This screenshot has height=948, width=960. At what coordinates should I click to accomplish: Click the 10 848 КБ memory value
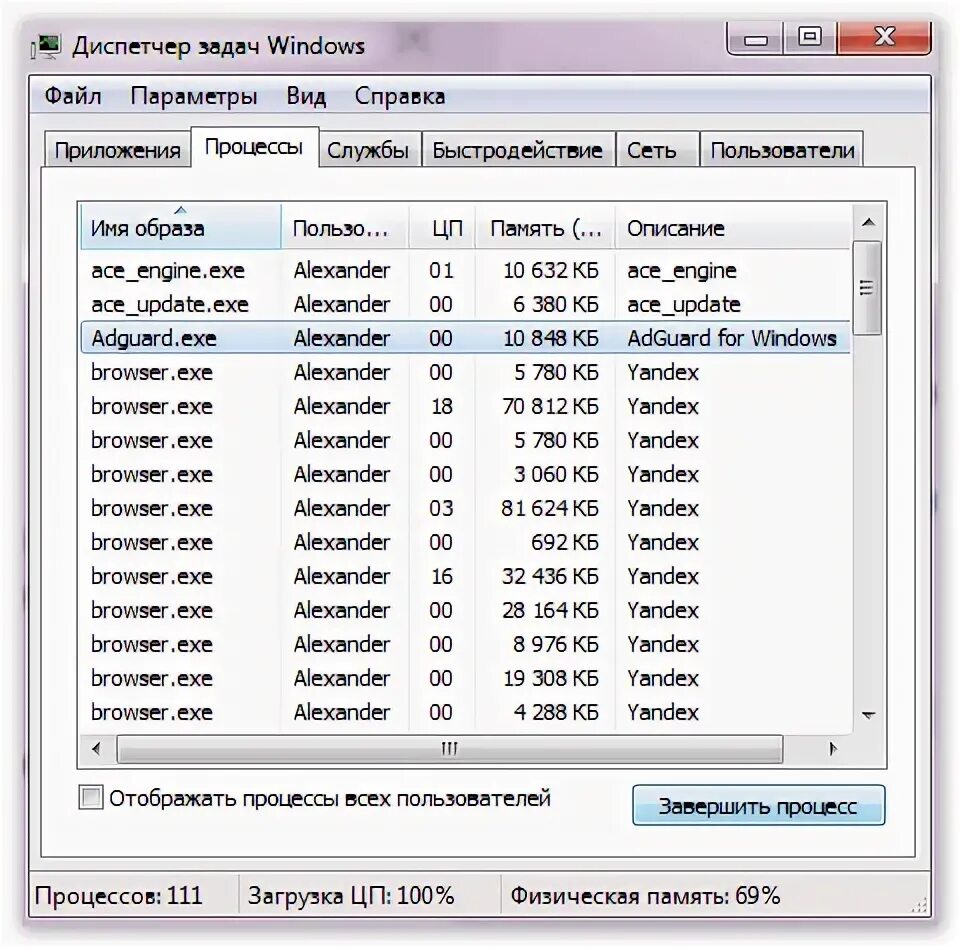tap(550, 338)
